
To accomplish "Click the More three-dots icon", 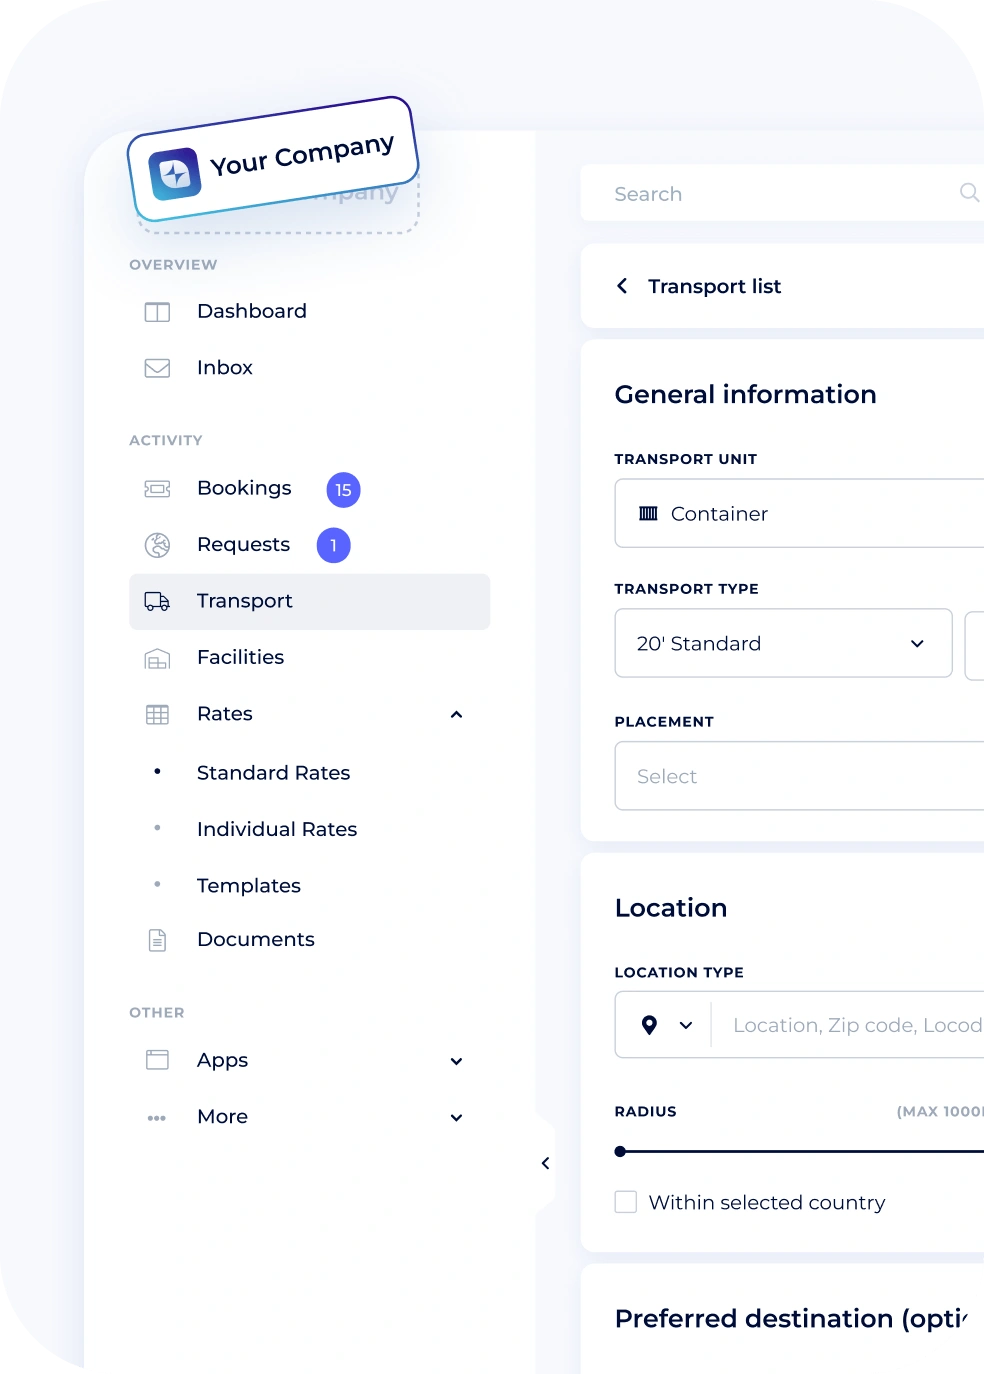I will click(157, 1118).
